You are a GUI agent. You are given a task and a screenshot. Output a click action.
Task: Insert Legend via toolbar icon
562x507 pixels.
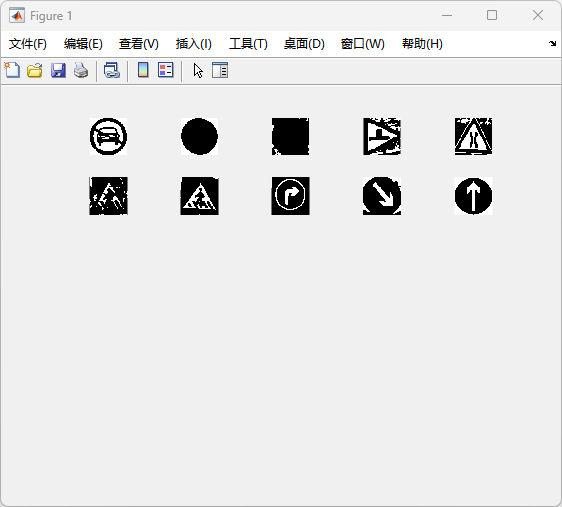[166, 70]
